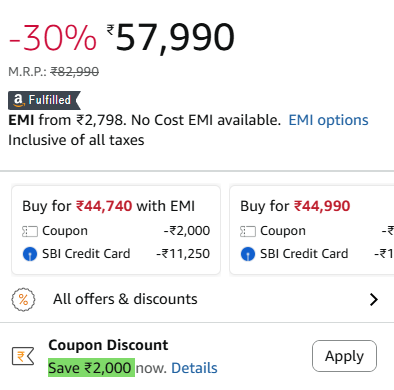Image resolution: width=394 pixels, height=390 pixels.
Task: Click the coupon icon in ₹44,990 card
Action: [248, 231]
